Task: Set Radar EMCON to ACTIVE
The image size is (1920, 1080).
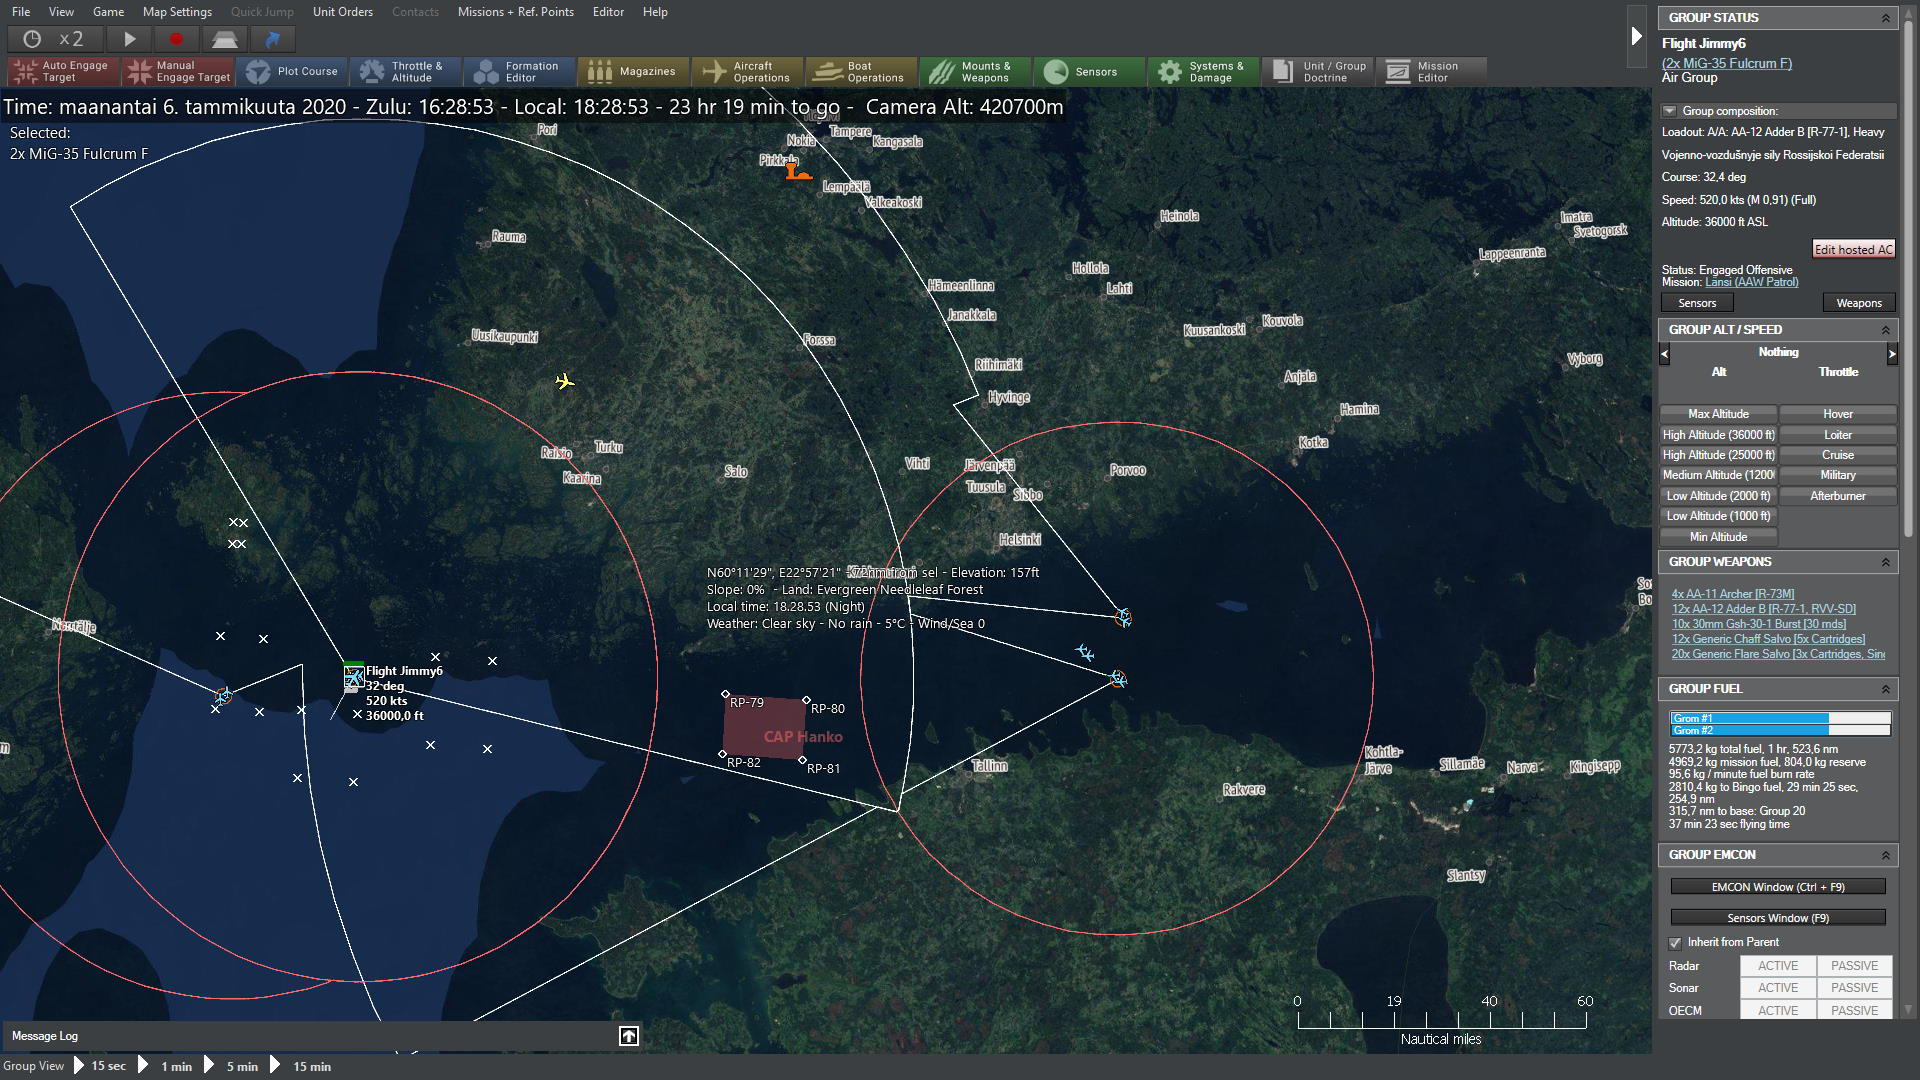Action: 1777,966
